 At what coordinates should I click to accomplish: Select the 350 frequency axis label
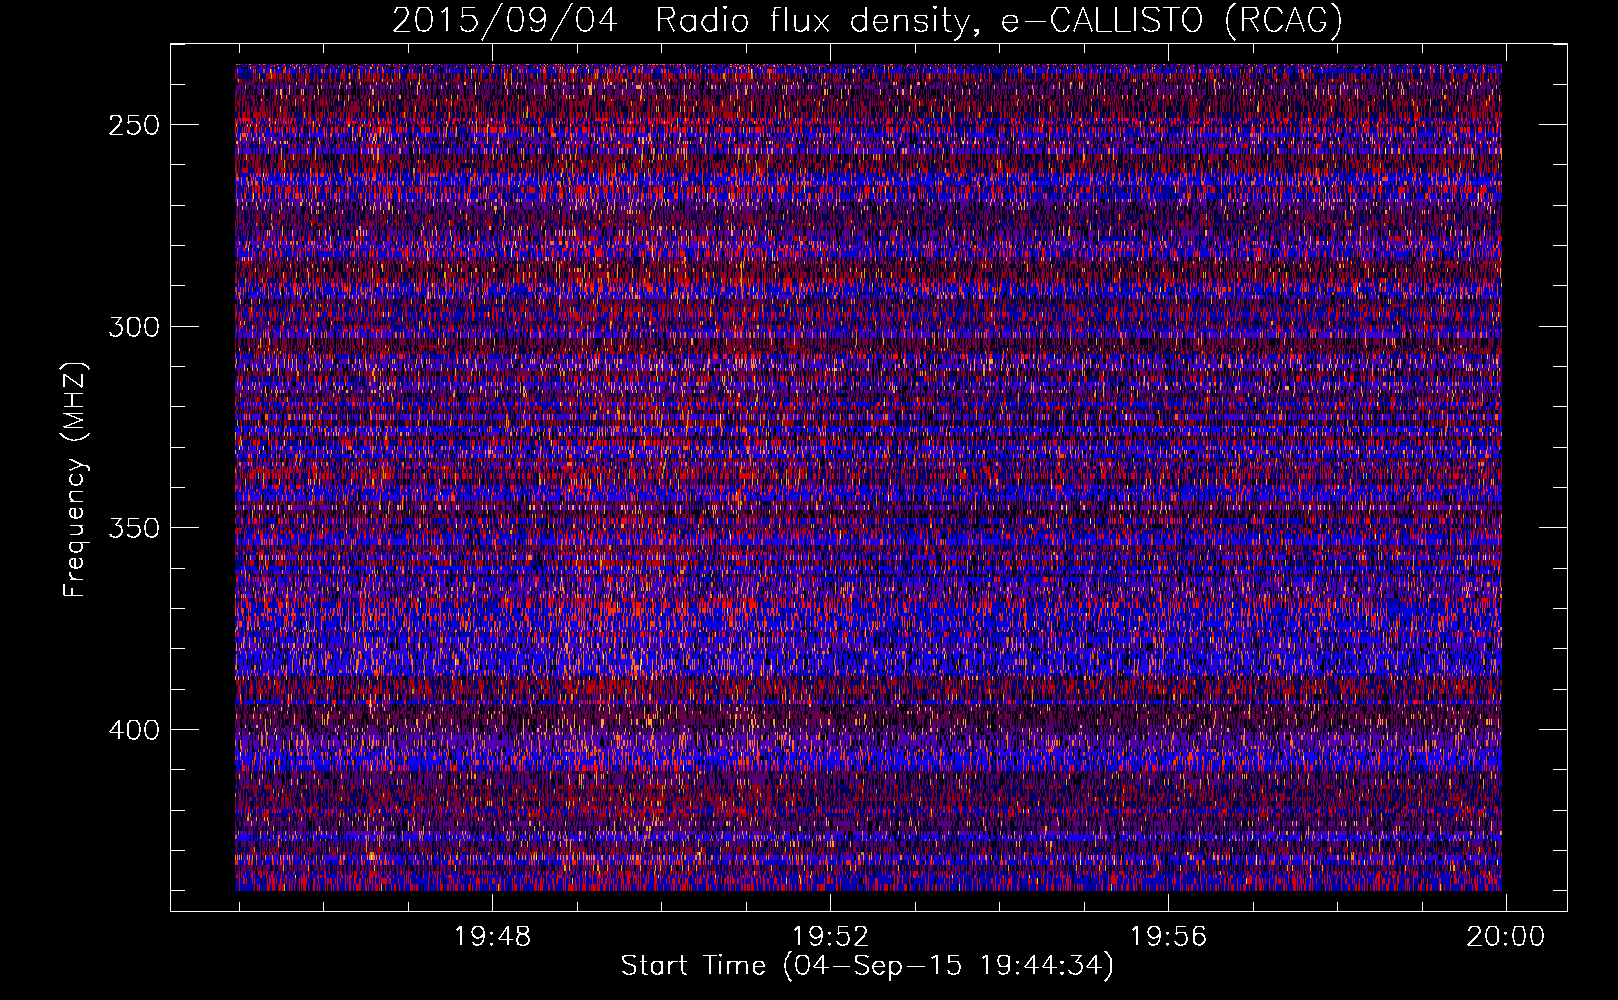point(133,528)
